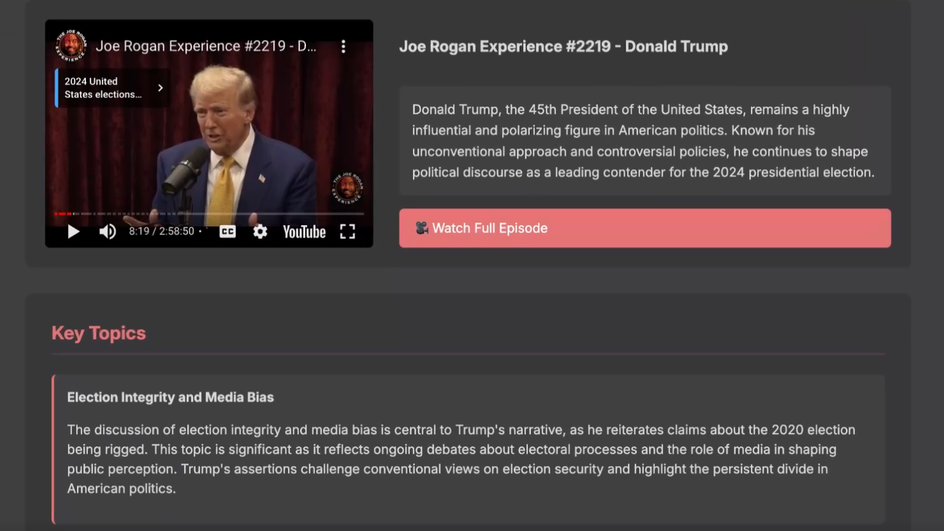Screen dimensions: 944x531
Task: Click the Joe Rogan Experience channel avatar
Action: point(71,46)
